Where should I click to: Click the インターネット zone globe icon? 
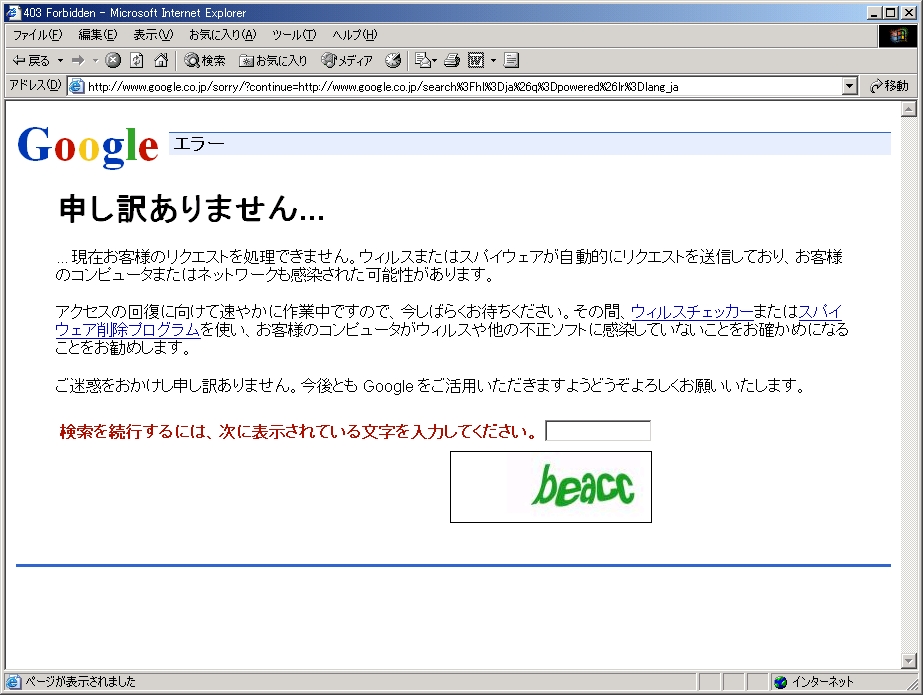coord(781,681)
